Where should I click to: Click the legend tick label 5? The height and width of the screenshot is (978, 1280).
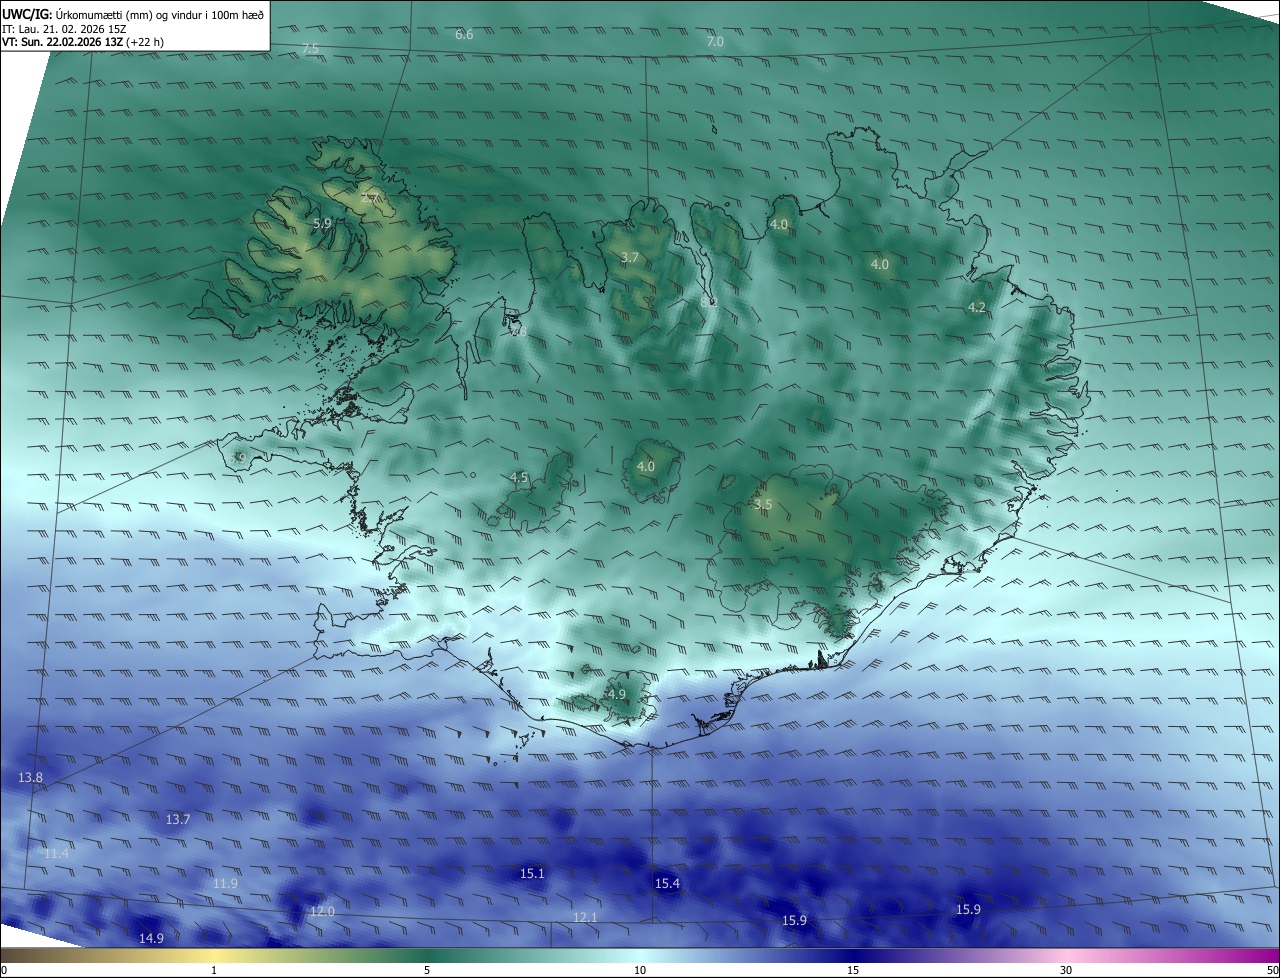point(427,971)
